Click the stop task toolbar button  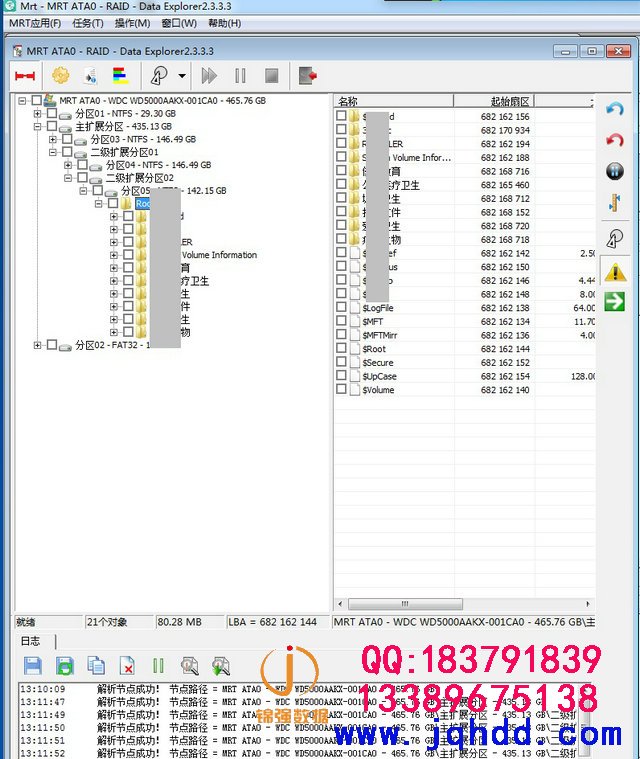(x=272, y=76)
